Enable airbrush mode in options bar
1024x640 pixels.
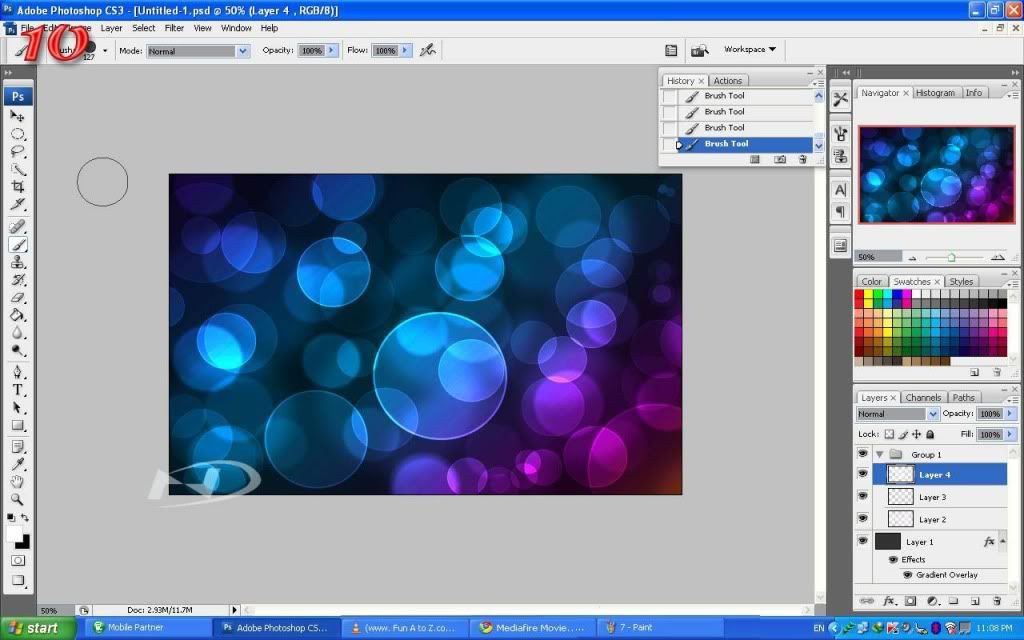[428, 50]
